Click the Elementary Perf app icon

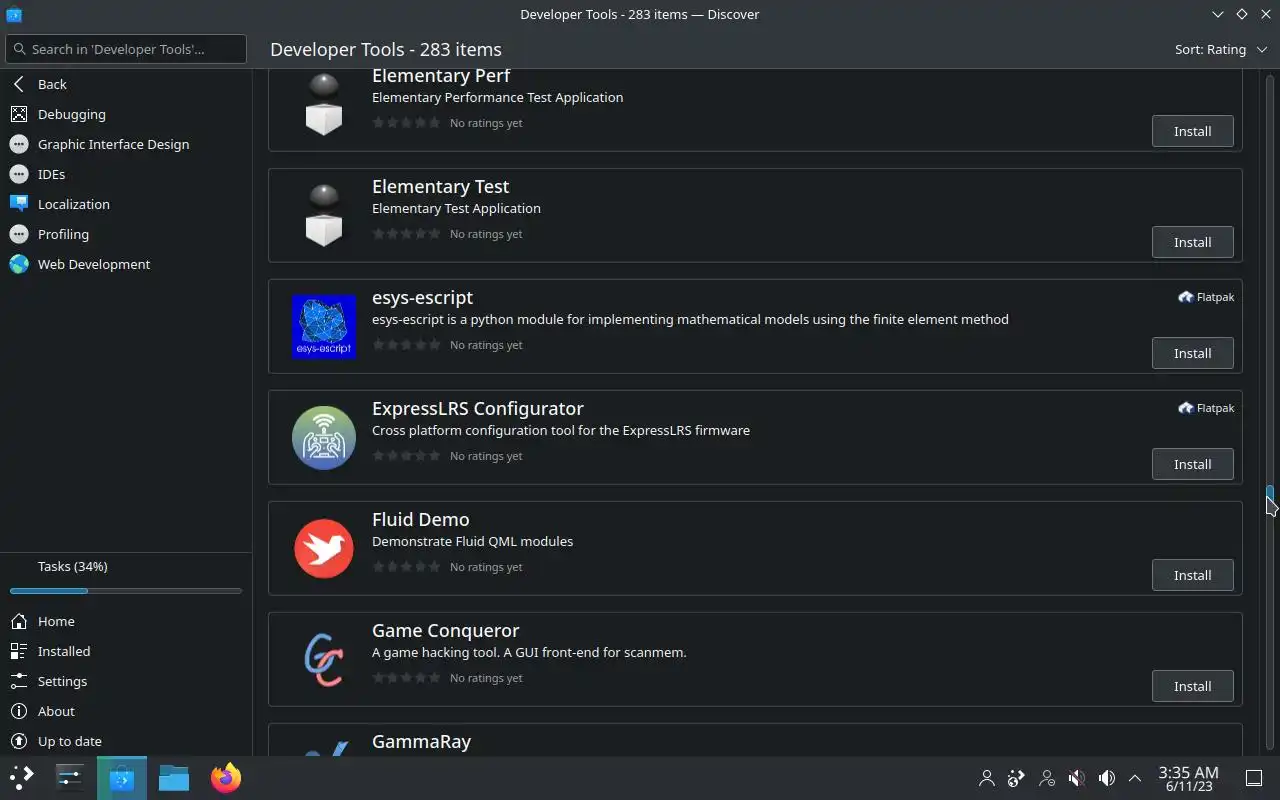324,103
